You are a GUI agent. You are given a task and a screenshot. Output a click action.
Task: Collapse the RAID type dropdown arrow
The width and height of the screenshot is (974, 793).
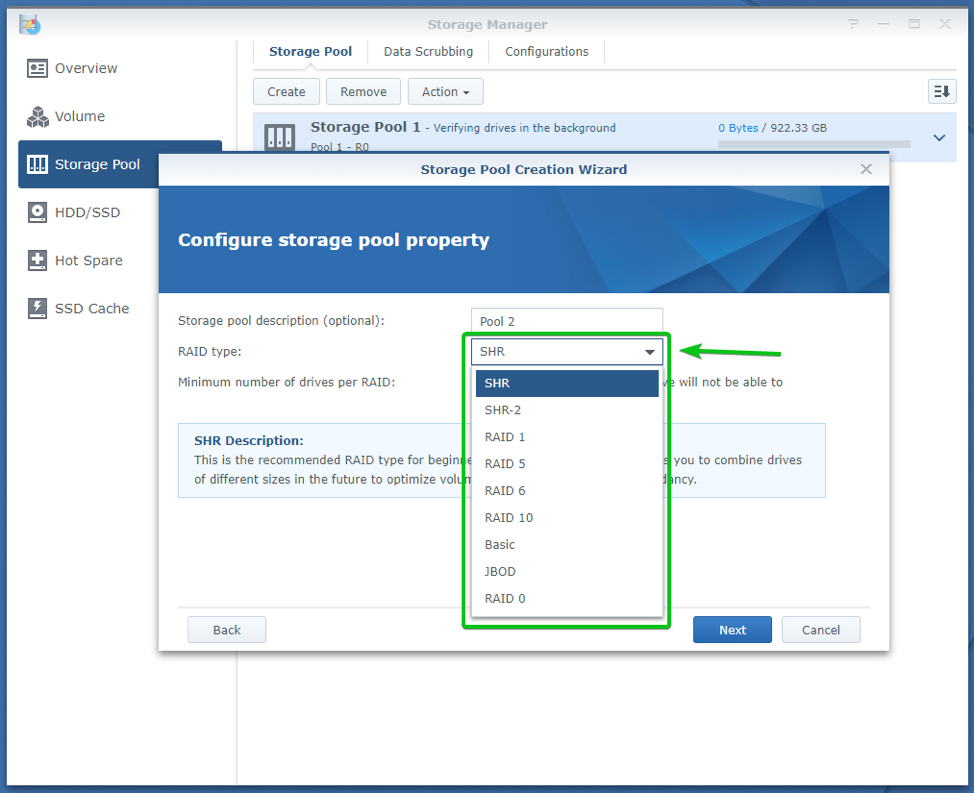coord(650,352)
